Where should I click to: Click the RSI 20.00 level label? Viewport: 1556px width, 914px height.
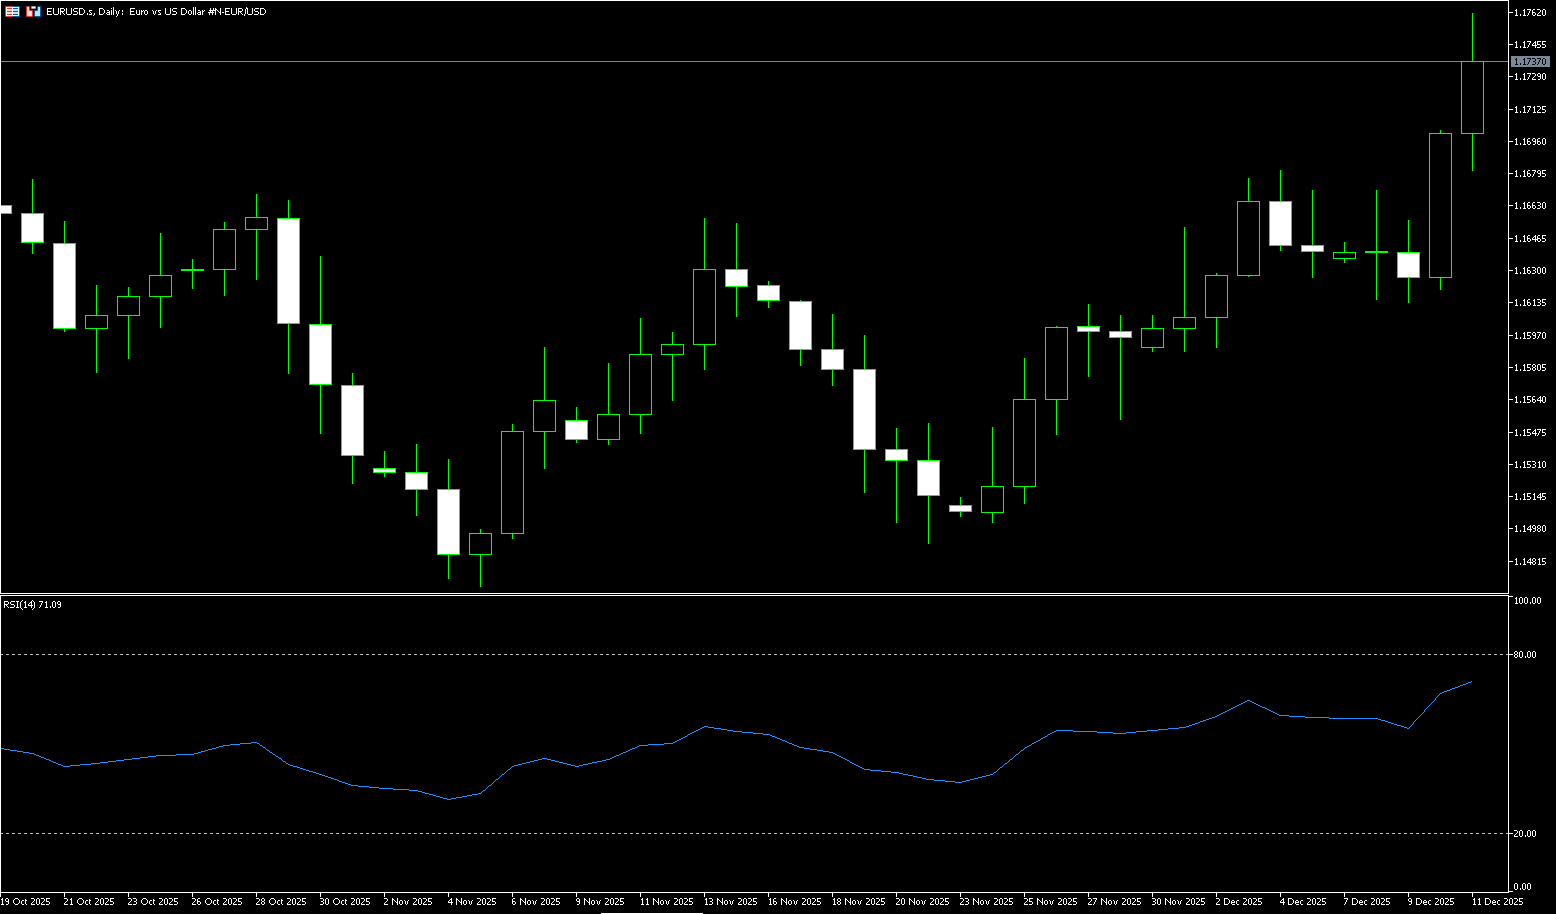click(x=1526, y=834)
